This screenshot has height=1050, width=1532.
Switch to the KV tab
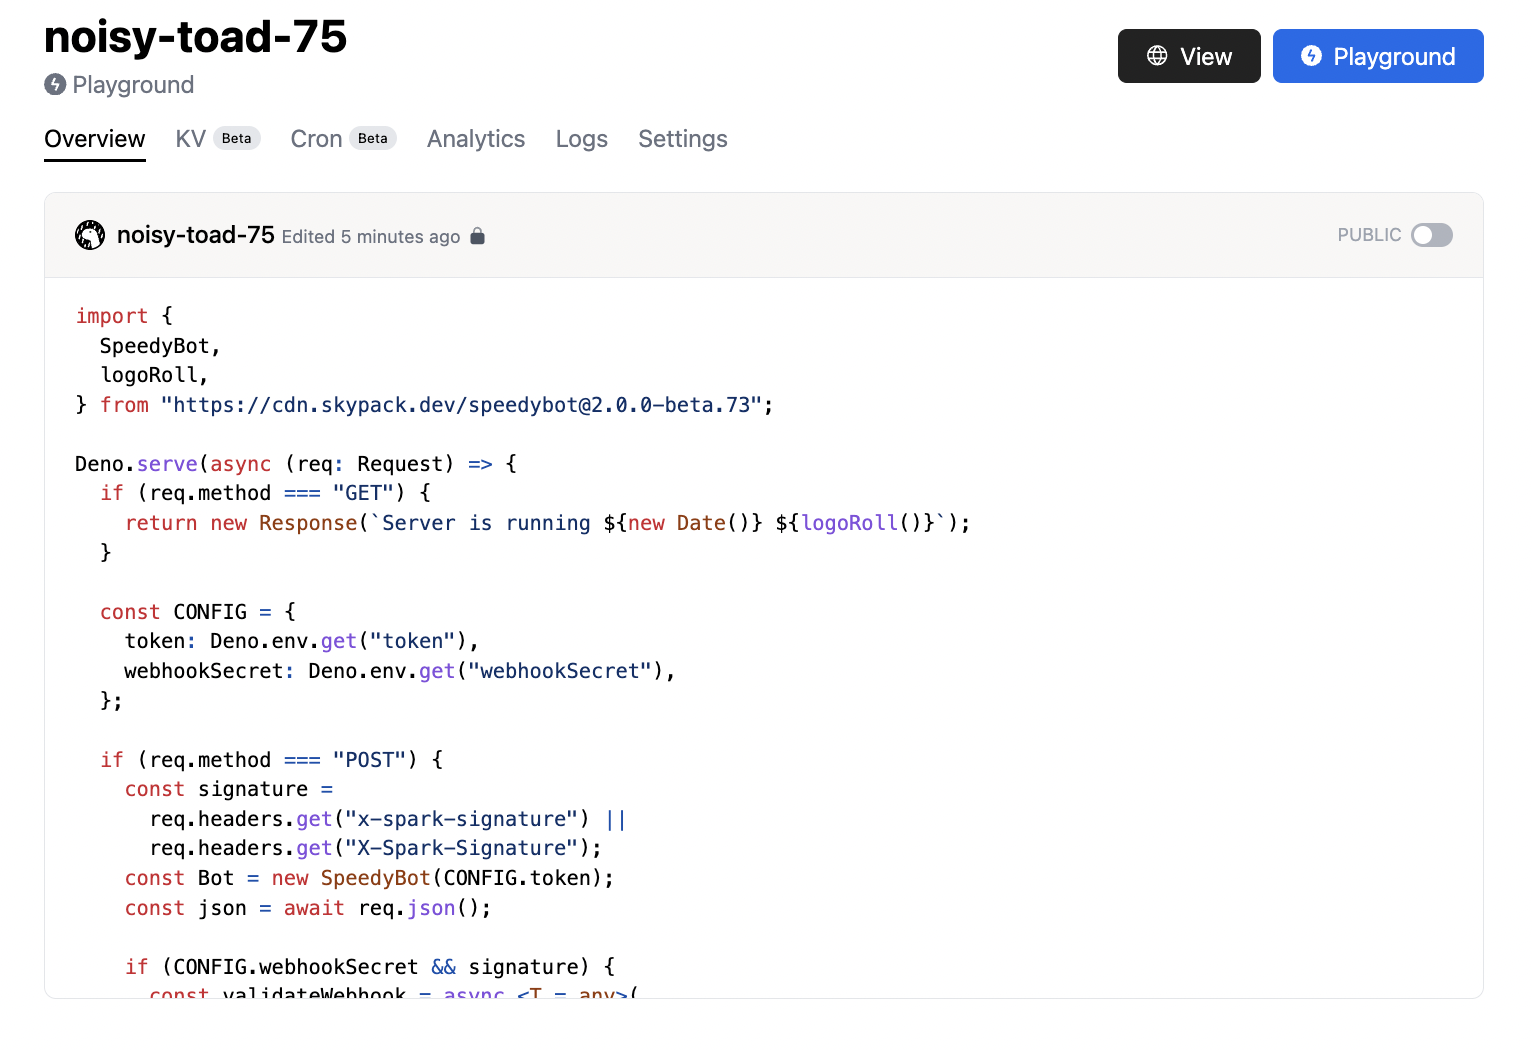pos(191,139)
